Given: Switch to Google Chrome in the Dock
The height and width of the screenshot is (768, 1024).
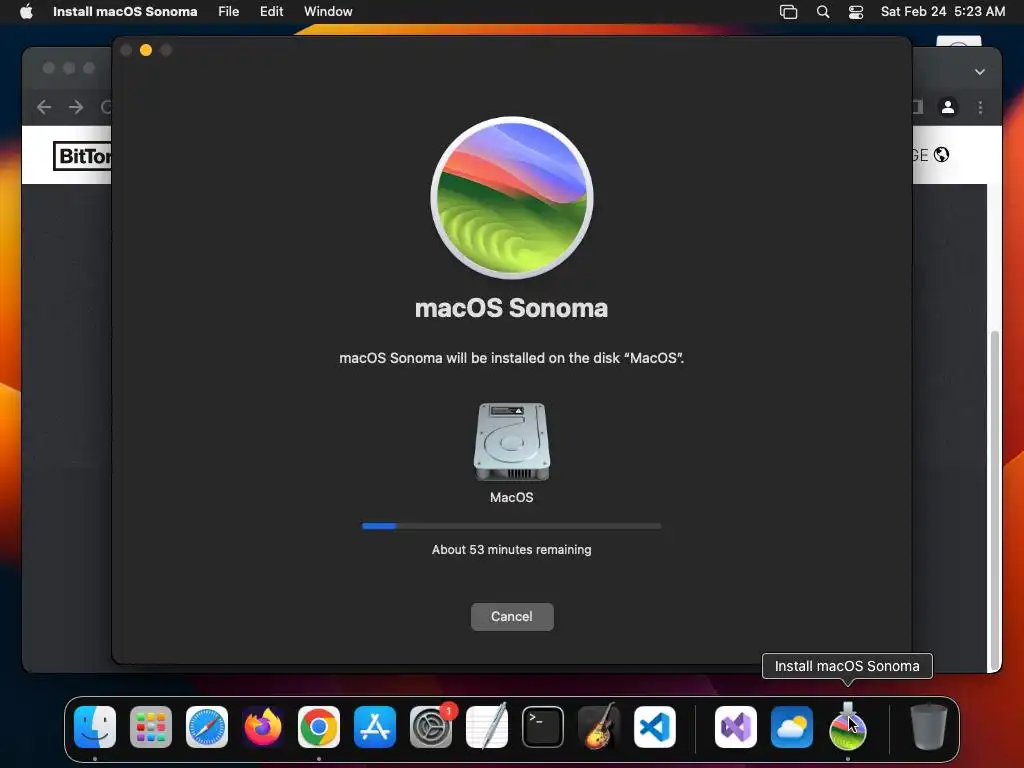Looking at the screenshot, I should coord(319,727).
